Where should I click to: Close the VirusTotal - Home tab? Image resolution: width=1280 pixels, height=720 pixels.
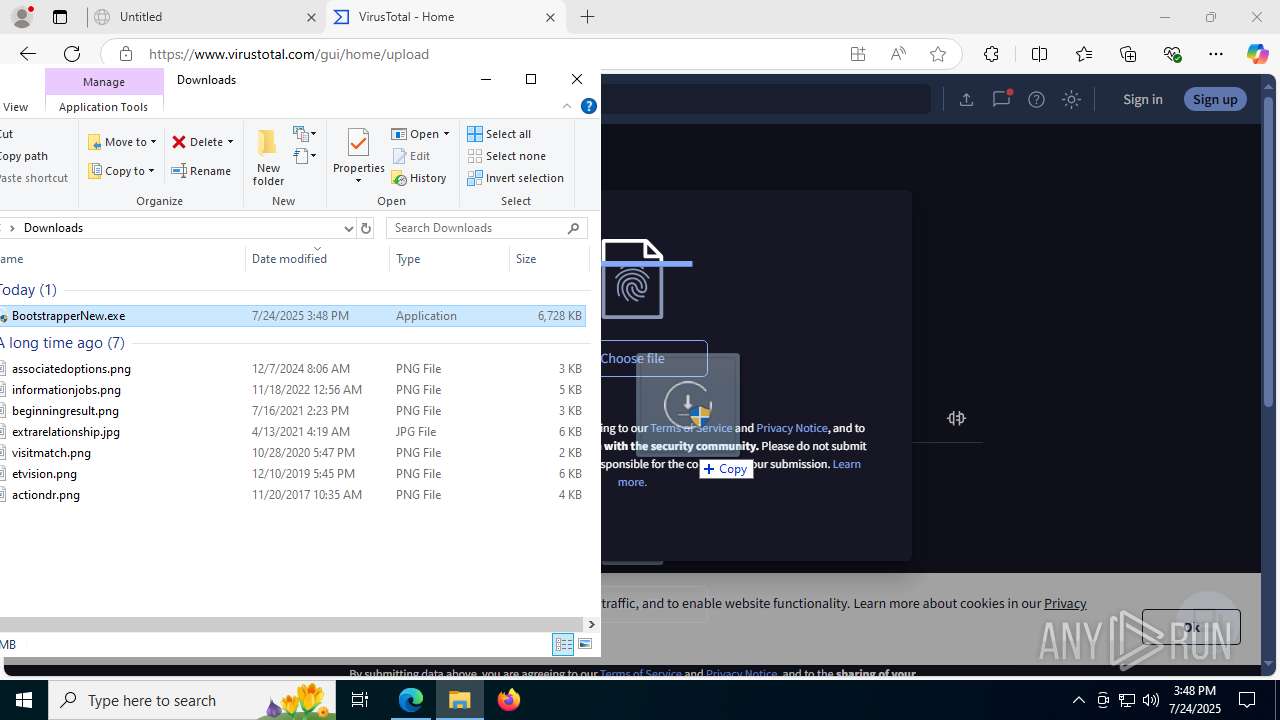click(x=550, y=17)
